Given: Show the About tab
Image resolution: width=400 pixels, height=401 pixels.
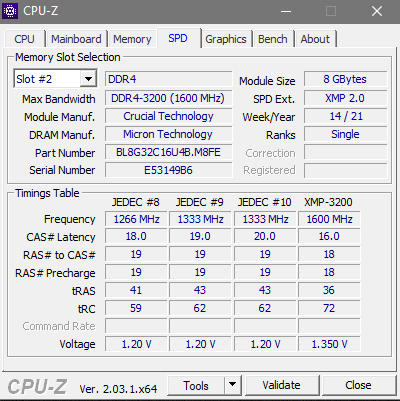Looking at the screenshot, I should tap(315, 39).
